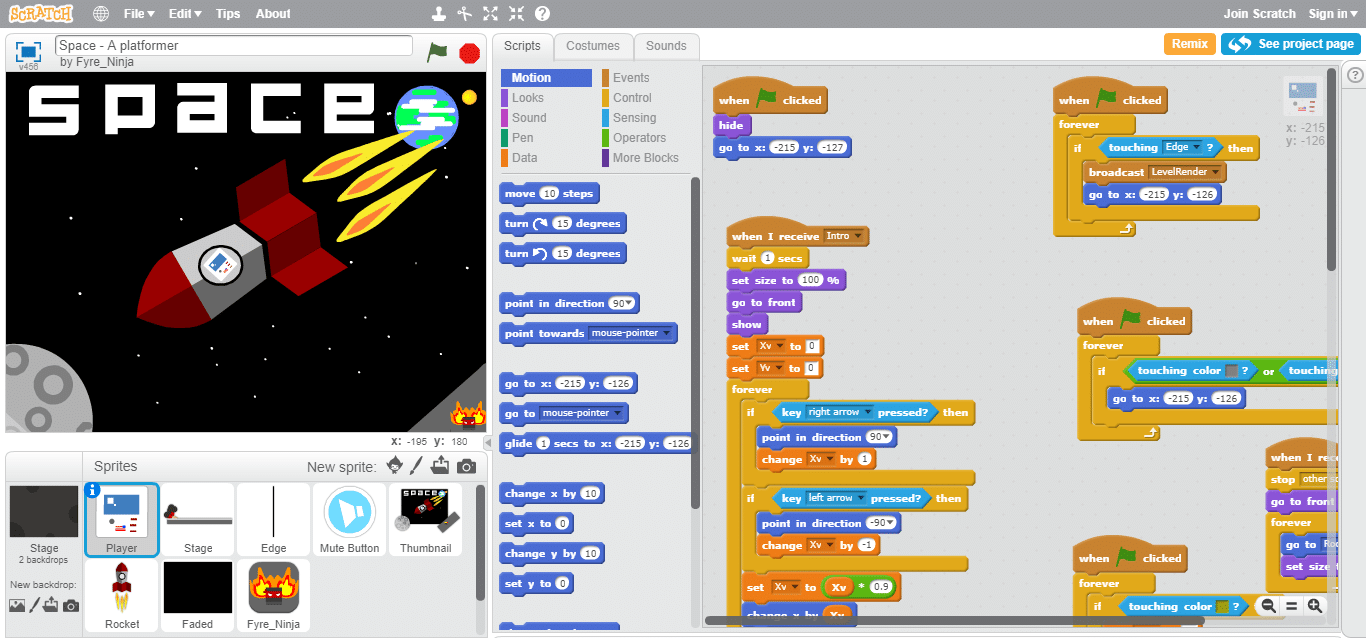Viewport: 1366px width, 638px height.
Task: Open help panel question mark at right edge
Action: coord(1356,73)
